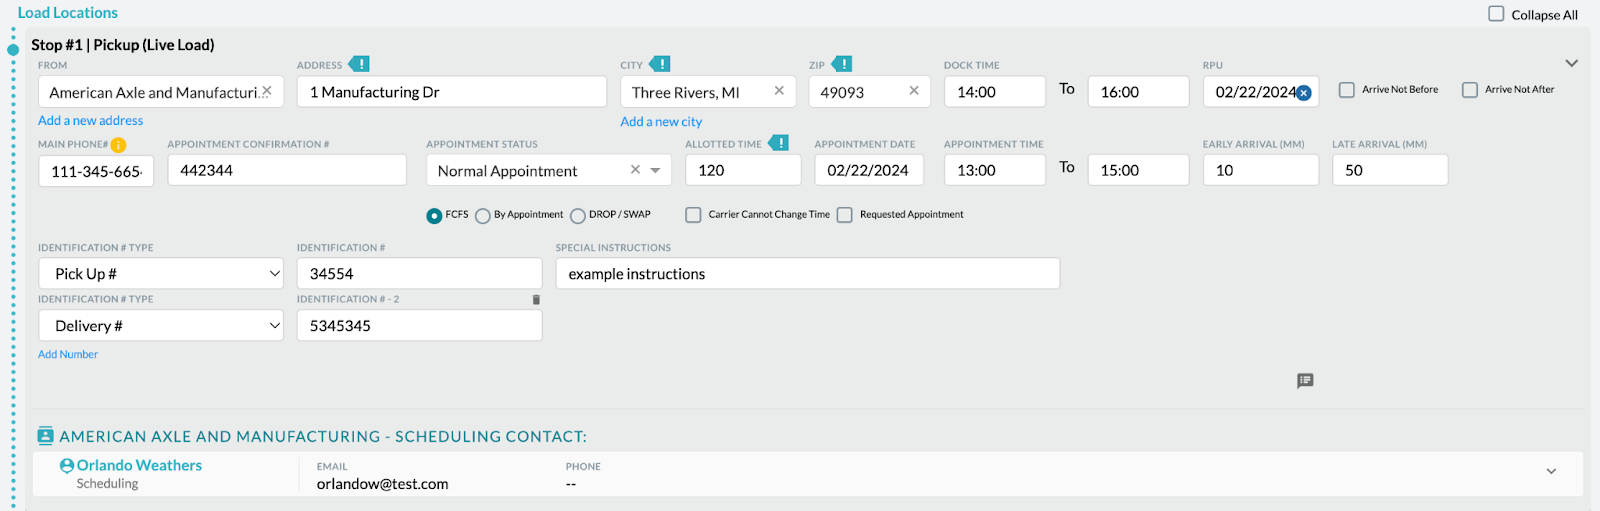Delete Identification # 2 with trash icon
The image size is (1600, 511).
[x=536, y=300]
